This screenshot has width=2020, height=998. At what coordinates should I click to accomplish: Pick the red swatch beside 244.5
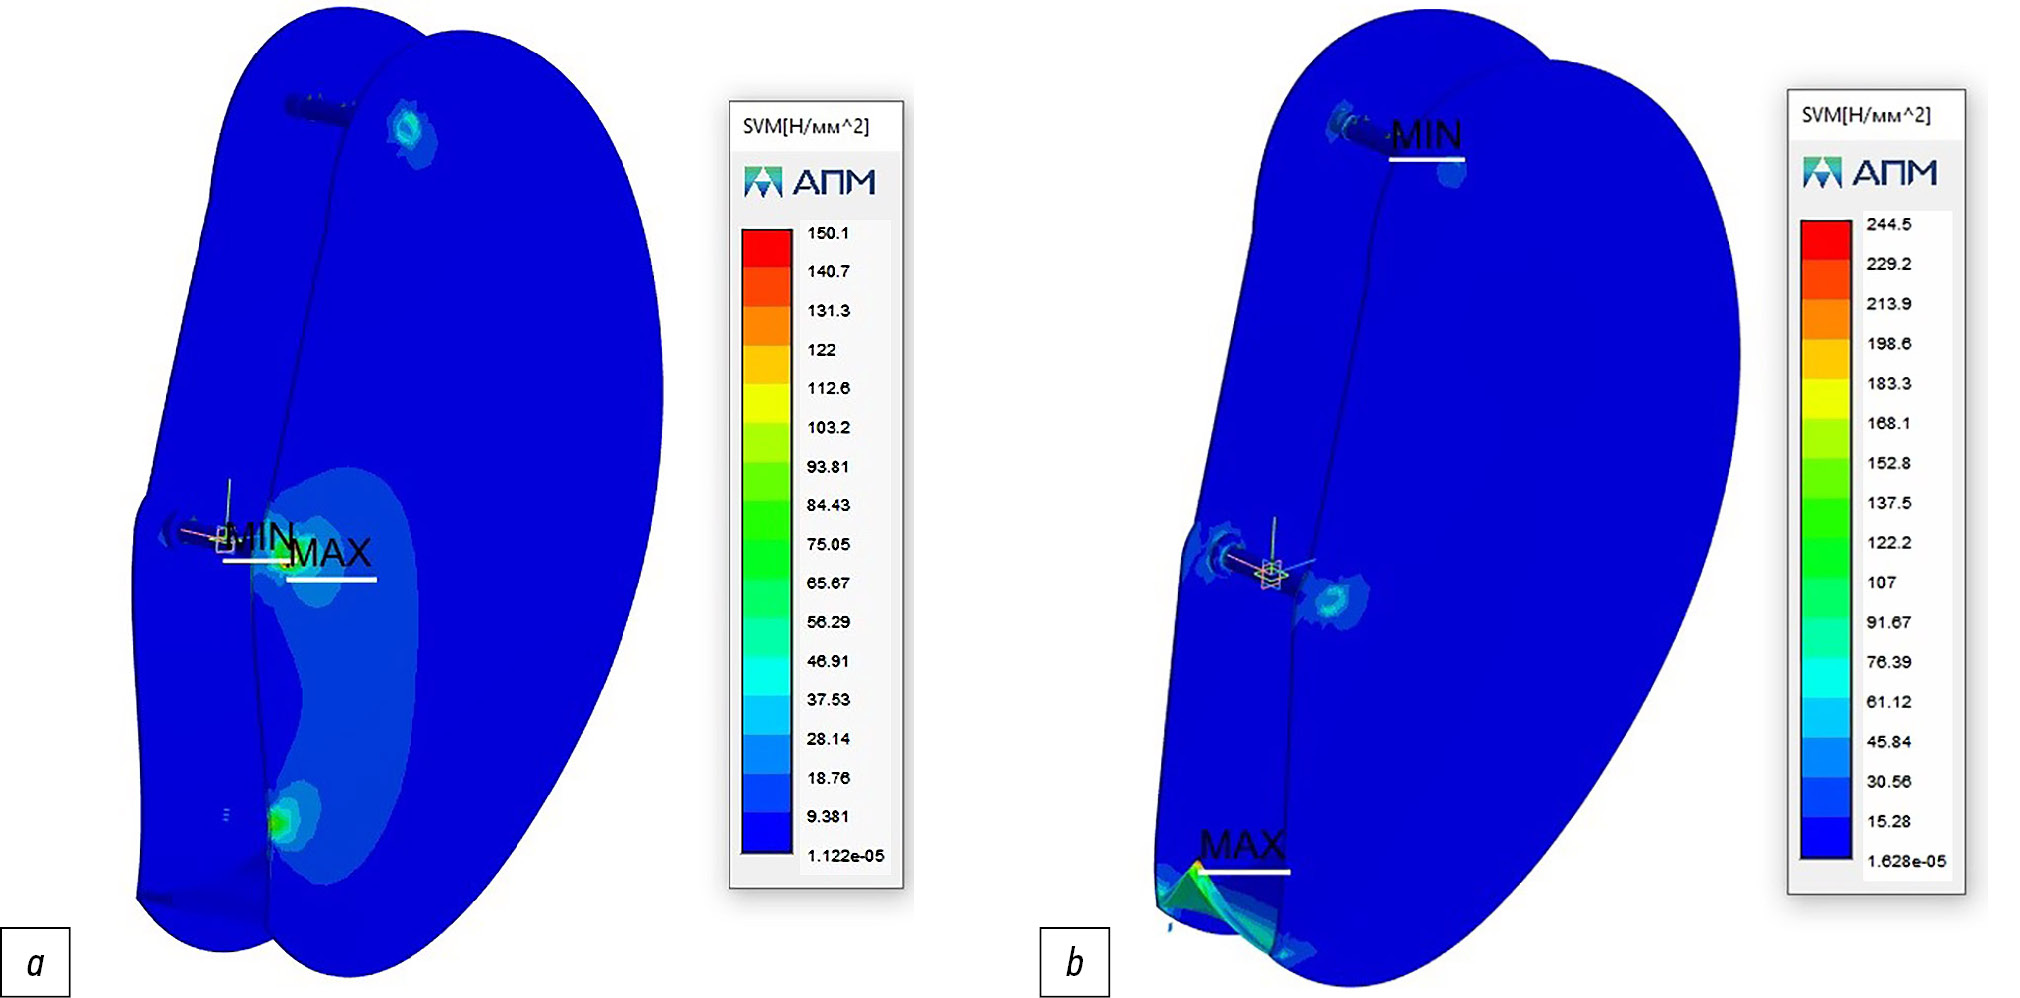(1825, 239)
